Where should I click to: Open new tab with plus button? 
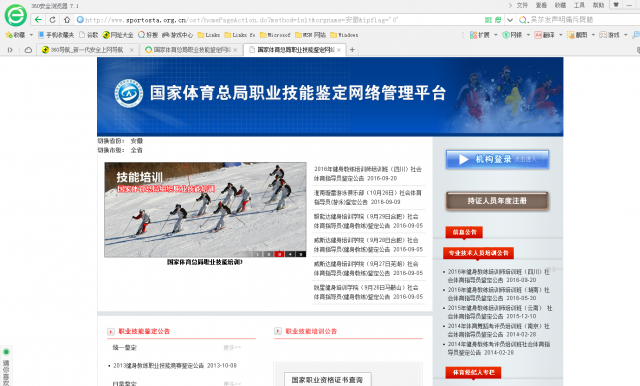click(352, 50)
